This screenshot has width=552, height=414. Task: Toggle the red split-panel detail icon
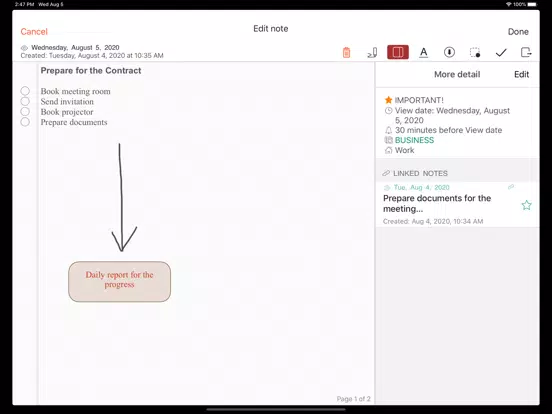click(x=398, y=52)
